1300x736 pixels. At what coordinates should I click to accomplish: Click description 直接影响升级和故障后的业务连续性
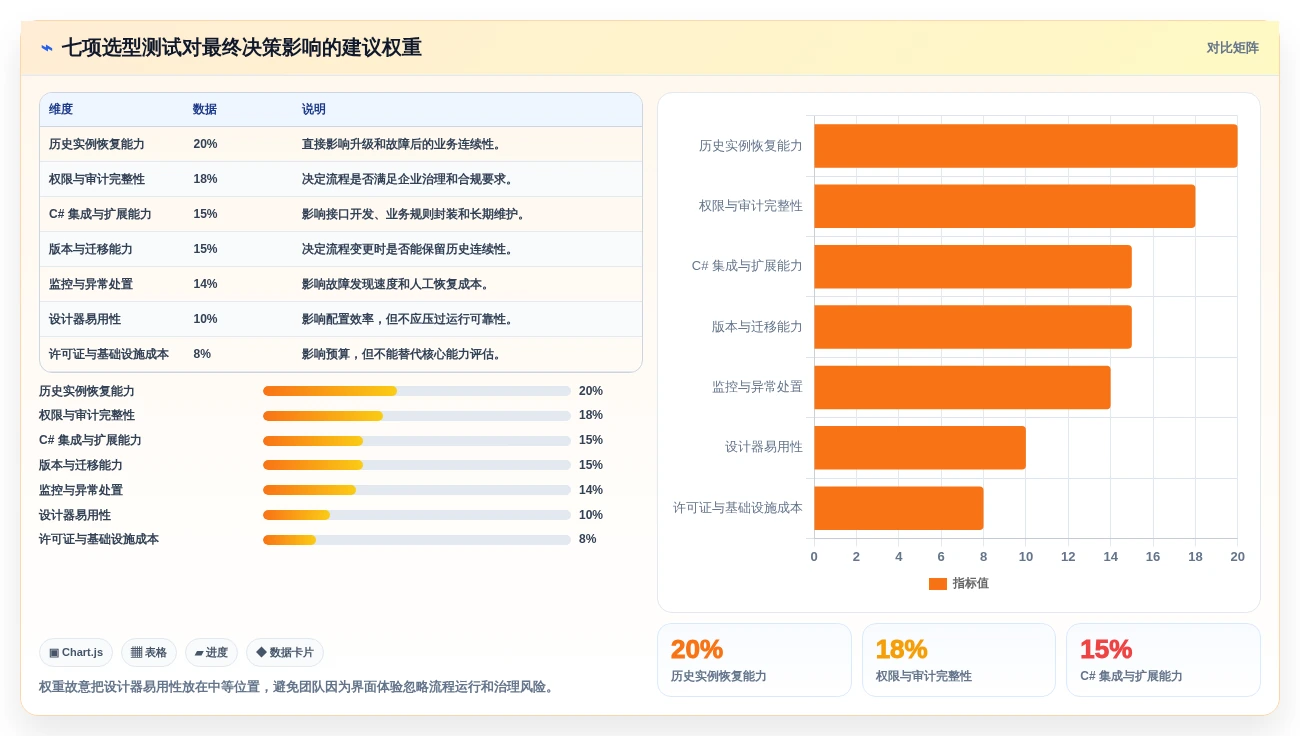tap(402, 144)
